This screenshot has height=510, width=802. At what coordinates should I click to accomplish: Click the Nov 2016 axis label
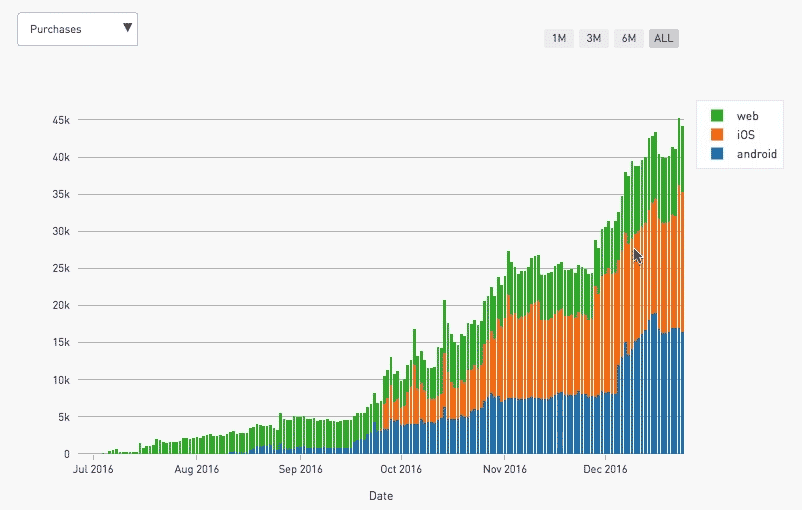[504, 469]
